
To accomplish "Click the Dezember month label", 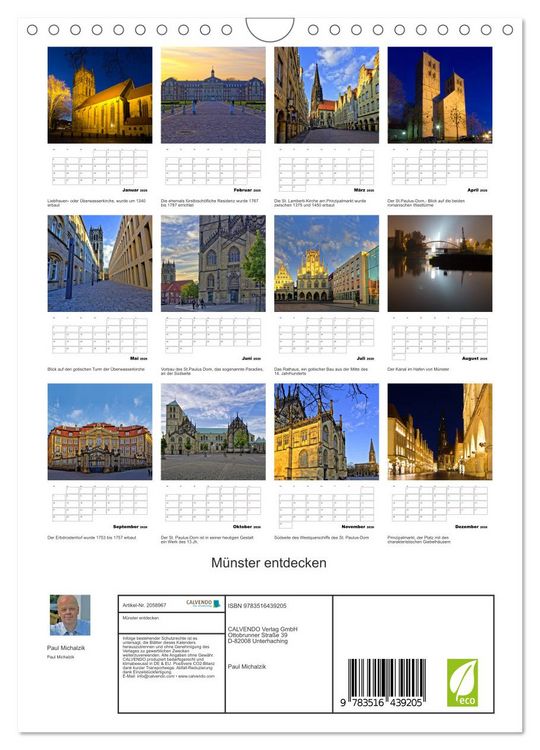I will pos(471,527).
